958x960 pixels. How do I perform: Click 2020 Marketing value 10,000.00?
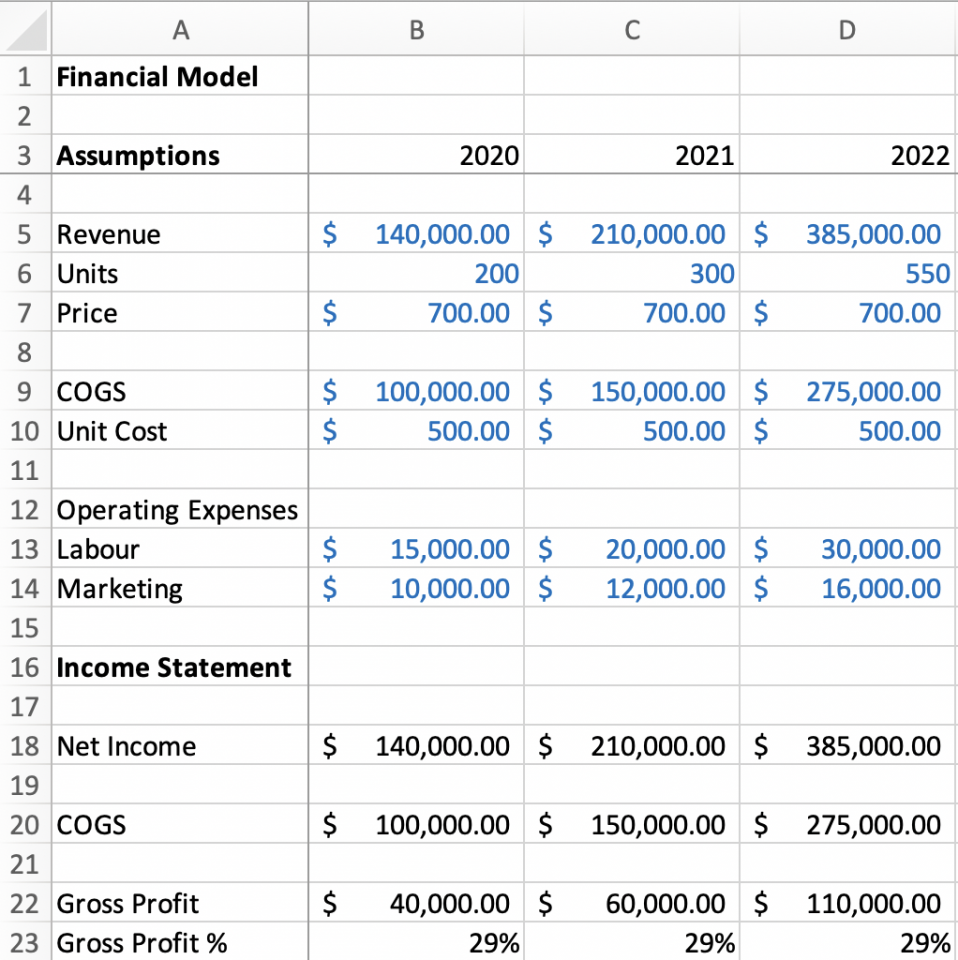pos(416,589)
